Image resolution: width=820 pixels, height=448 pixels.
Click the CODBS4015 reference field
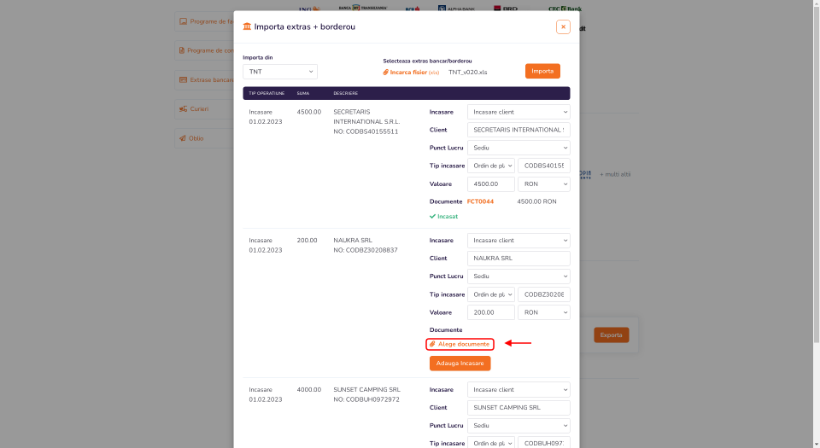point(544,166)
